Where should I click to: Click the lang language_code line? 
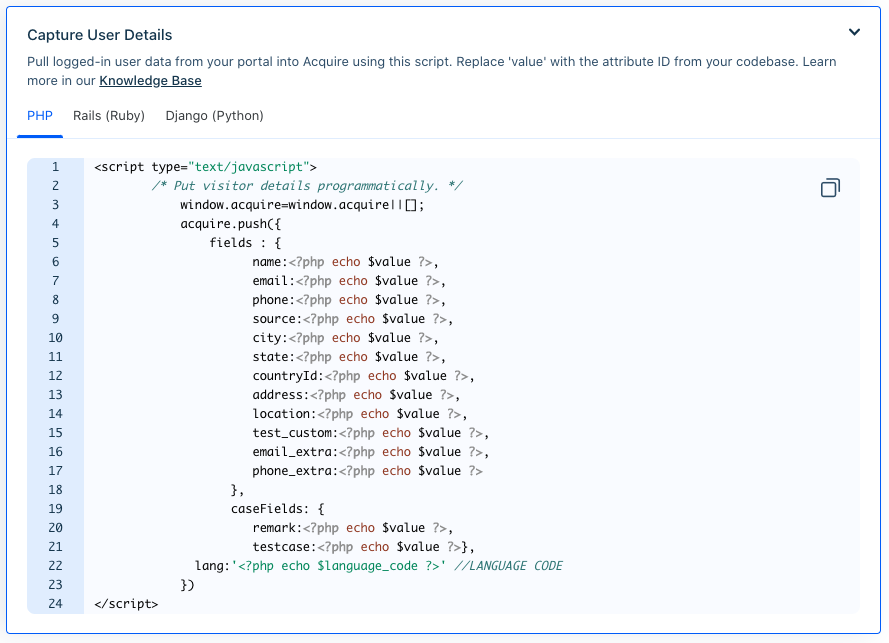(x=379, y=565)
